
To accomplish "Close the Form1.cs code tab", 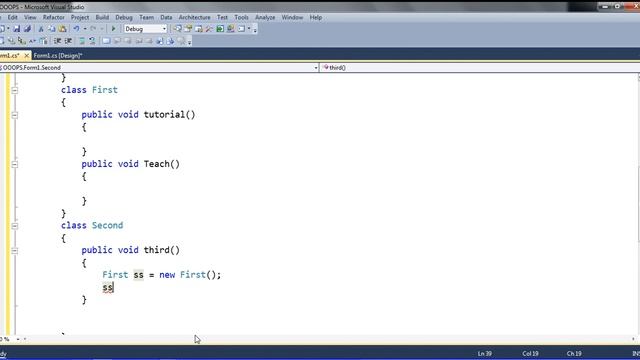I will [x=27, y=56].
